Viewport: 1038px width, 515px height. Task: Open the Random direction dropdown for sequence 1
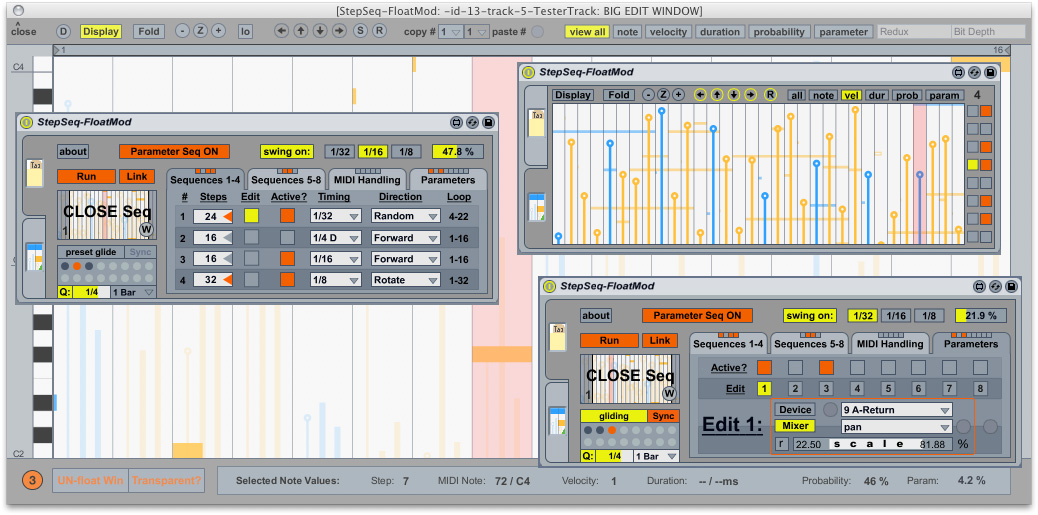click(x=405, y=216)
